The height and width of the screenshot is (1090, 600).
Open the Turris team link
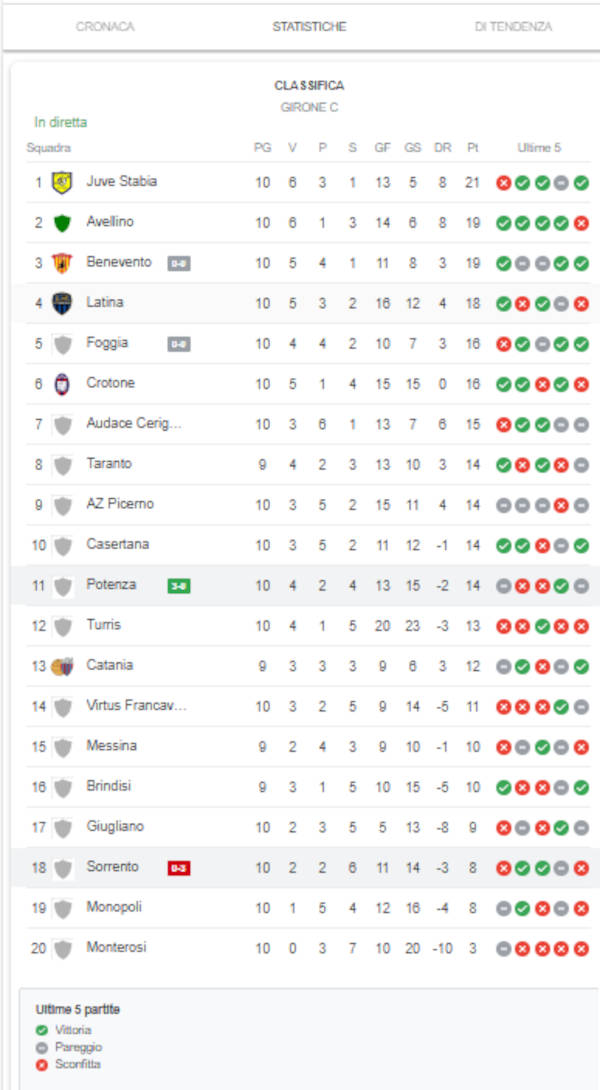[x=104, y=625]
